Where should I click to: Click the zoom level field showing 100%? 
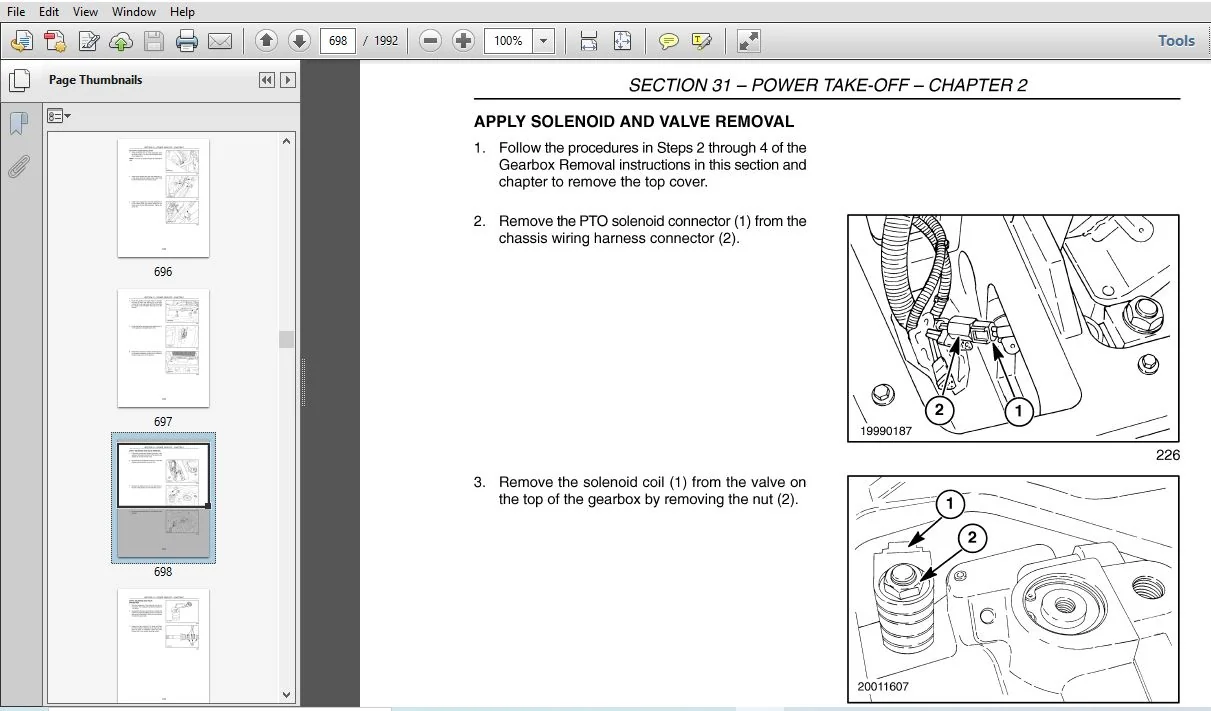[x=508, y=41]
